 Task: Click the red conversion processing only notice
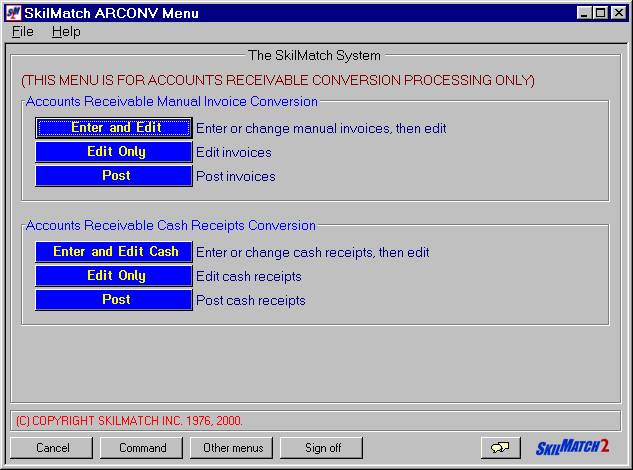point(278,80)
